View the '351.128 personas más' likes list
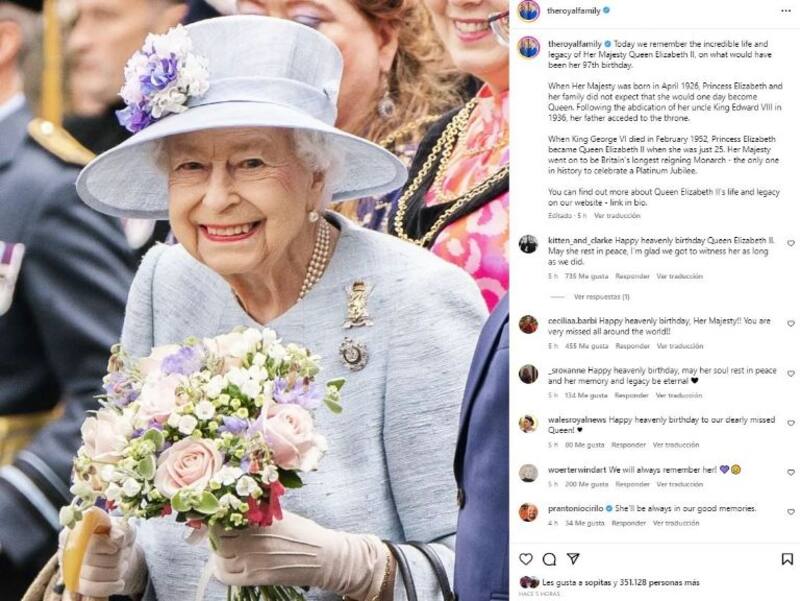The width and height of the screenshot is (800, 601). (660, 582)
